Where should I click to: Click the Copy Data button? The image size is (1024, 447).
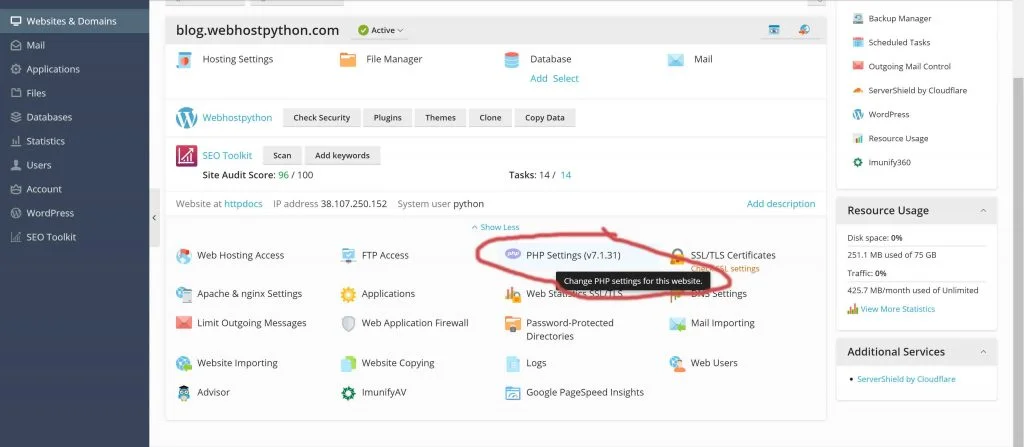pos(545,118)
